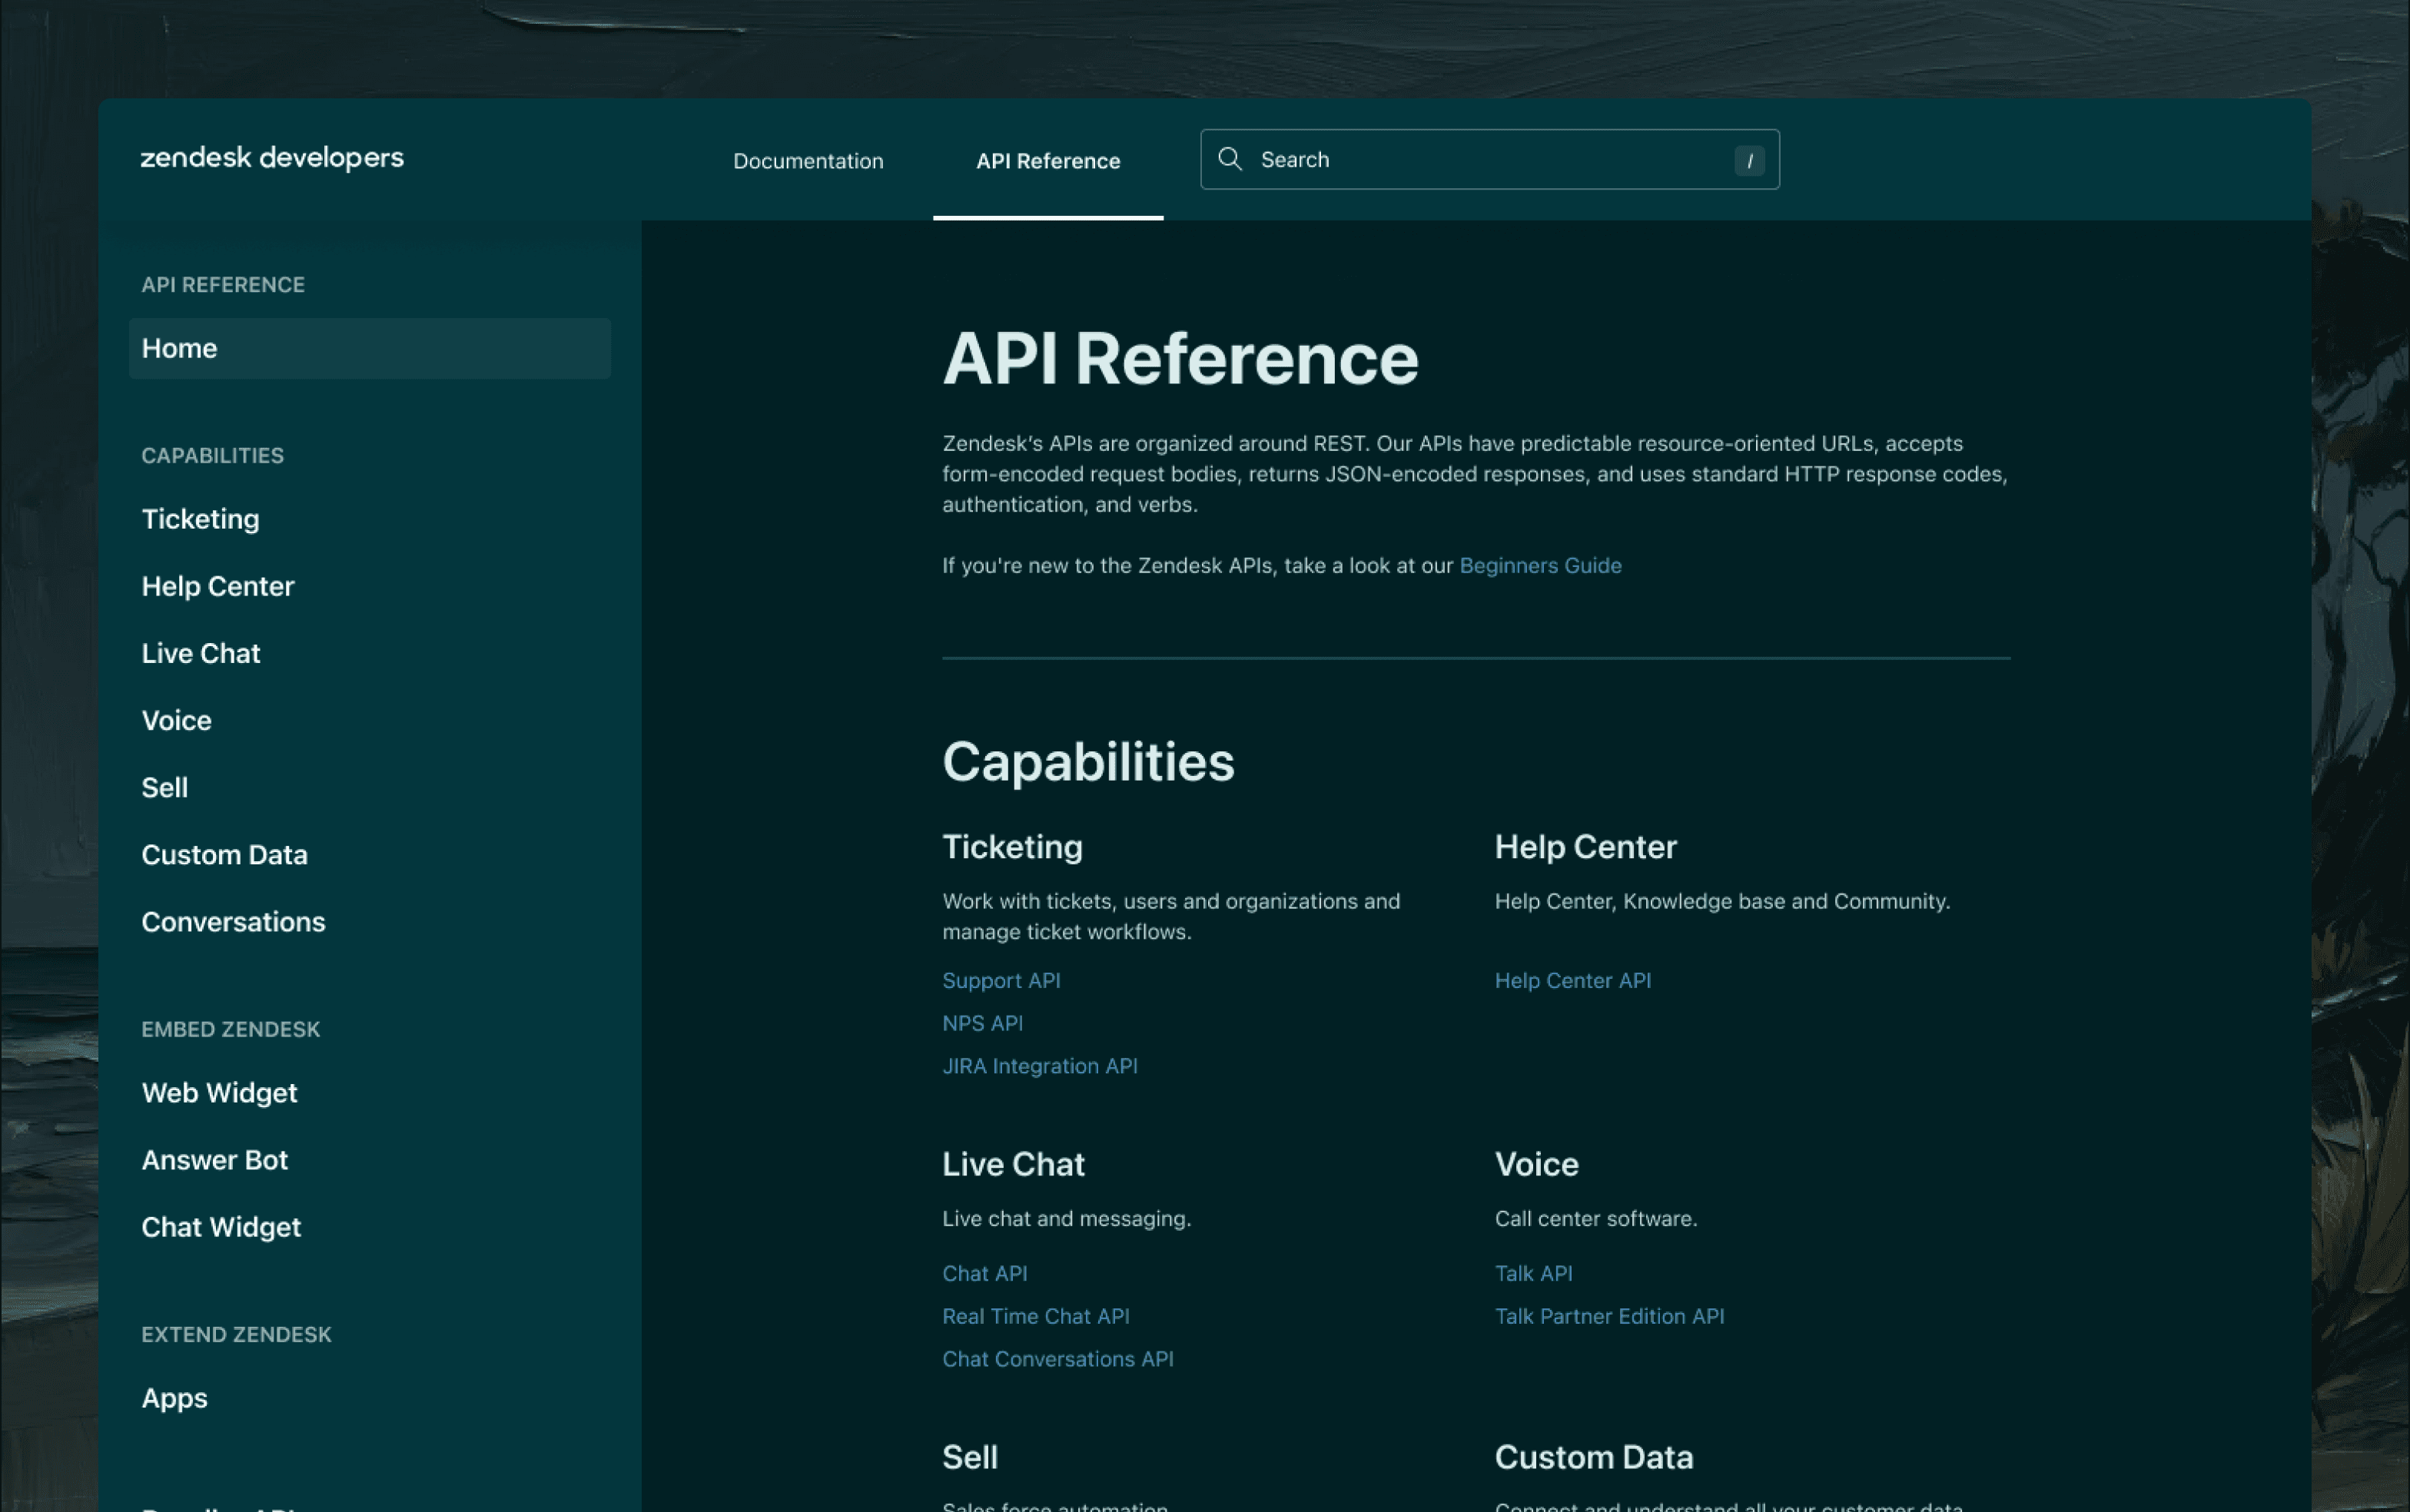
Task: Click the EXTEND ZENDESK sidebar group label
Action: coord(236,1334)
